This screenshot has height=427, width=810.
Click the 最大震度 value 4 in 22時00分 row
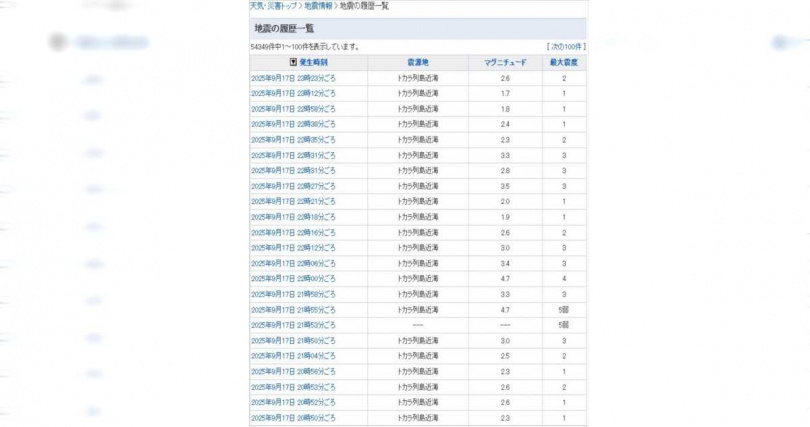(564, 279)
